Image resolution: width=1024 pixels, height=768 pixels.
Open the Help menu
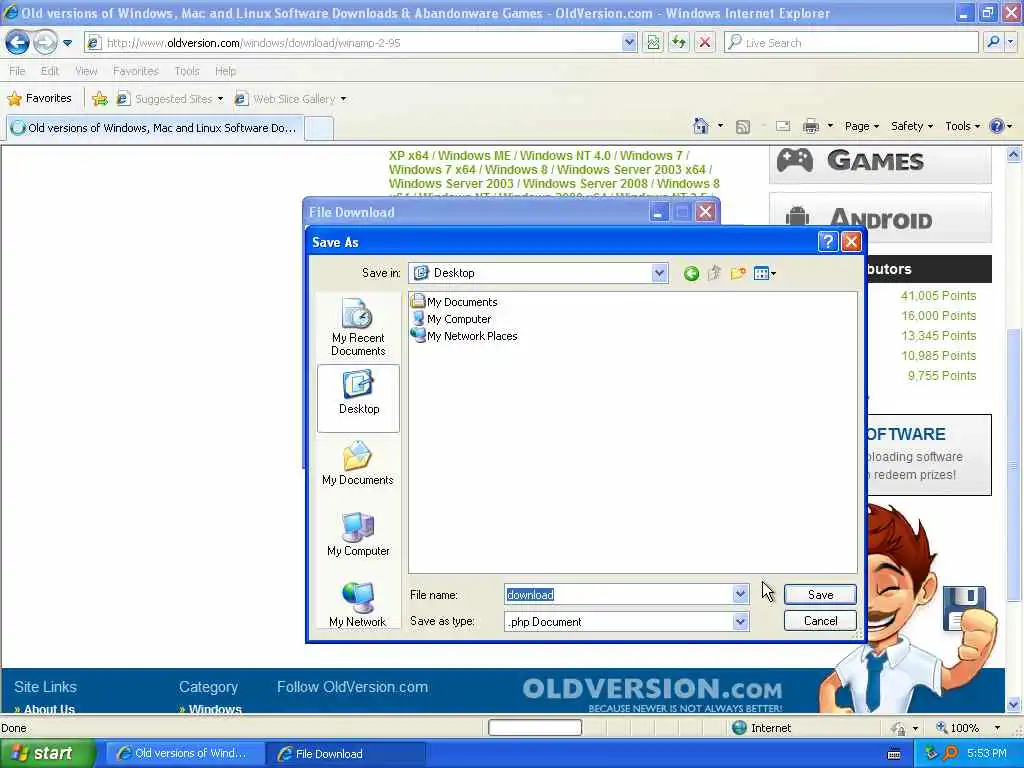225,71
